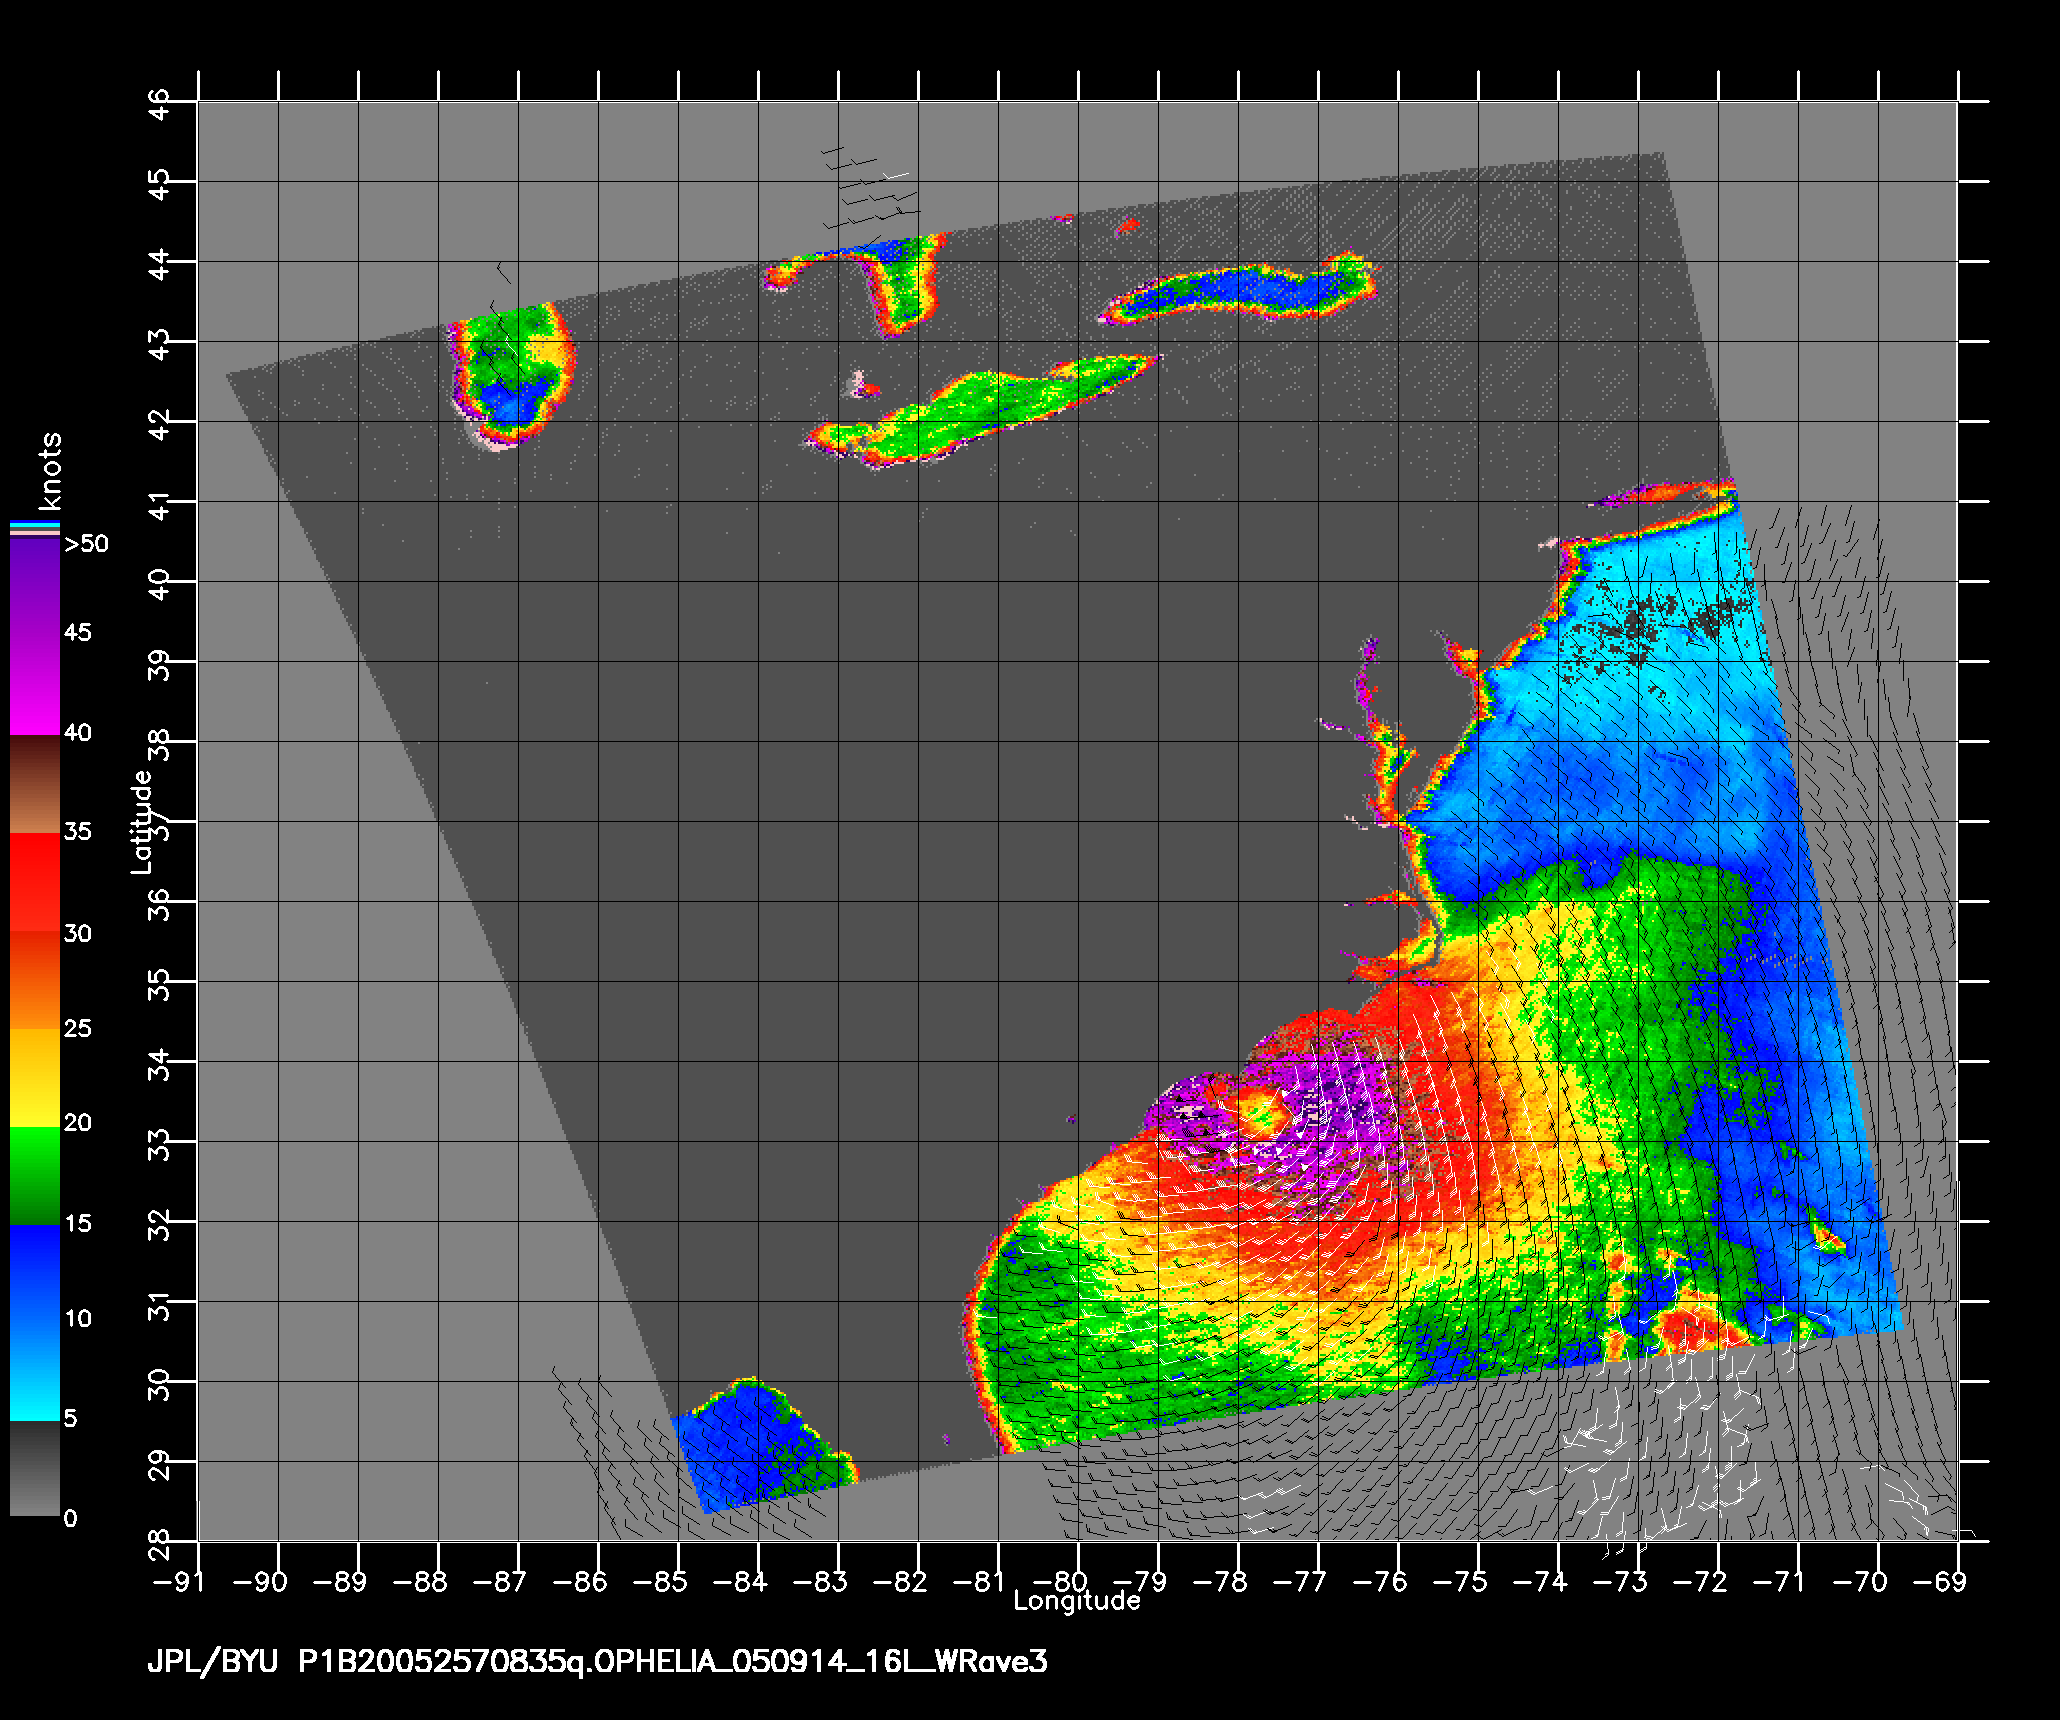Viewport: 2060px width, 1720px height.
Task: Click the longitude tick label "-69"
Action: click(1941, 1582)
